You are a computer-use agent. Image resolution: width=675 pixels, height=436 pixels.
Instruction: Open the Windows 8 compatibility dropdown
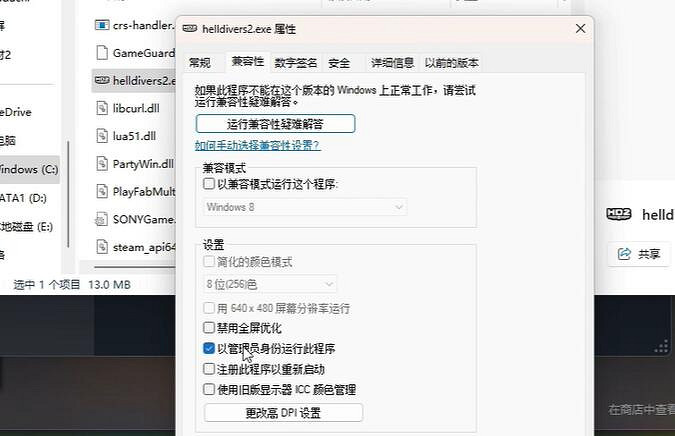point(304,206)
